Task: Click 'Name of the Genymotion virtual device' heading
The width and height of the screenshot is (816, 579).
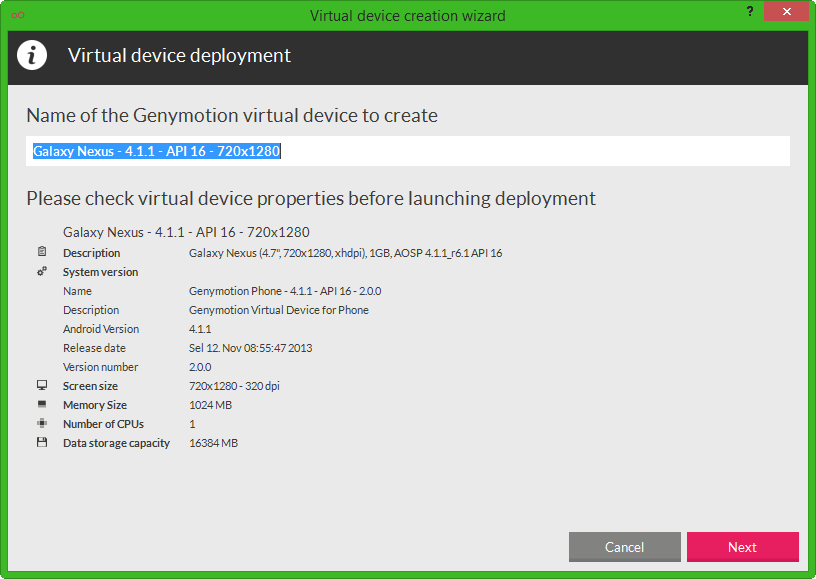Action: (232, 115)
